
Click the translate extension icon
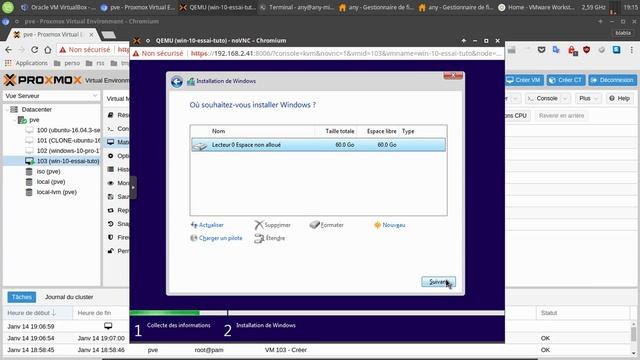(556, 50)
